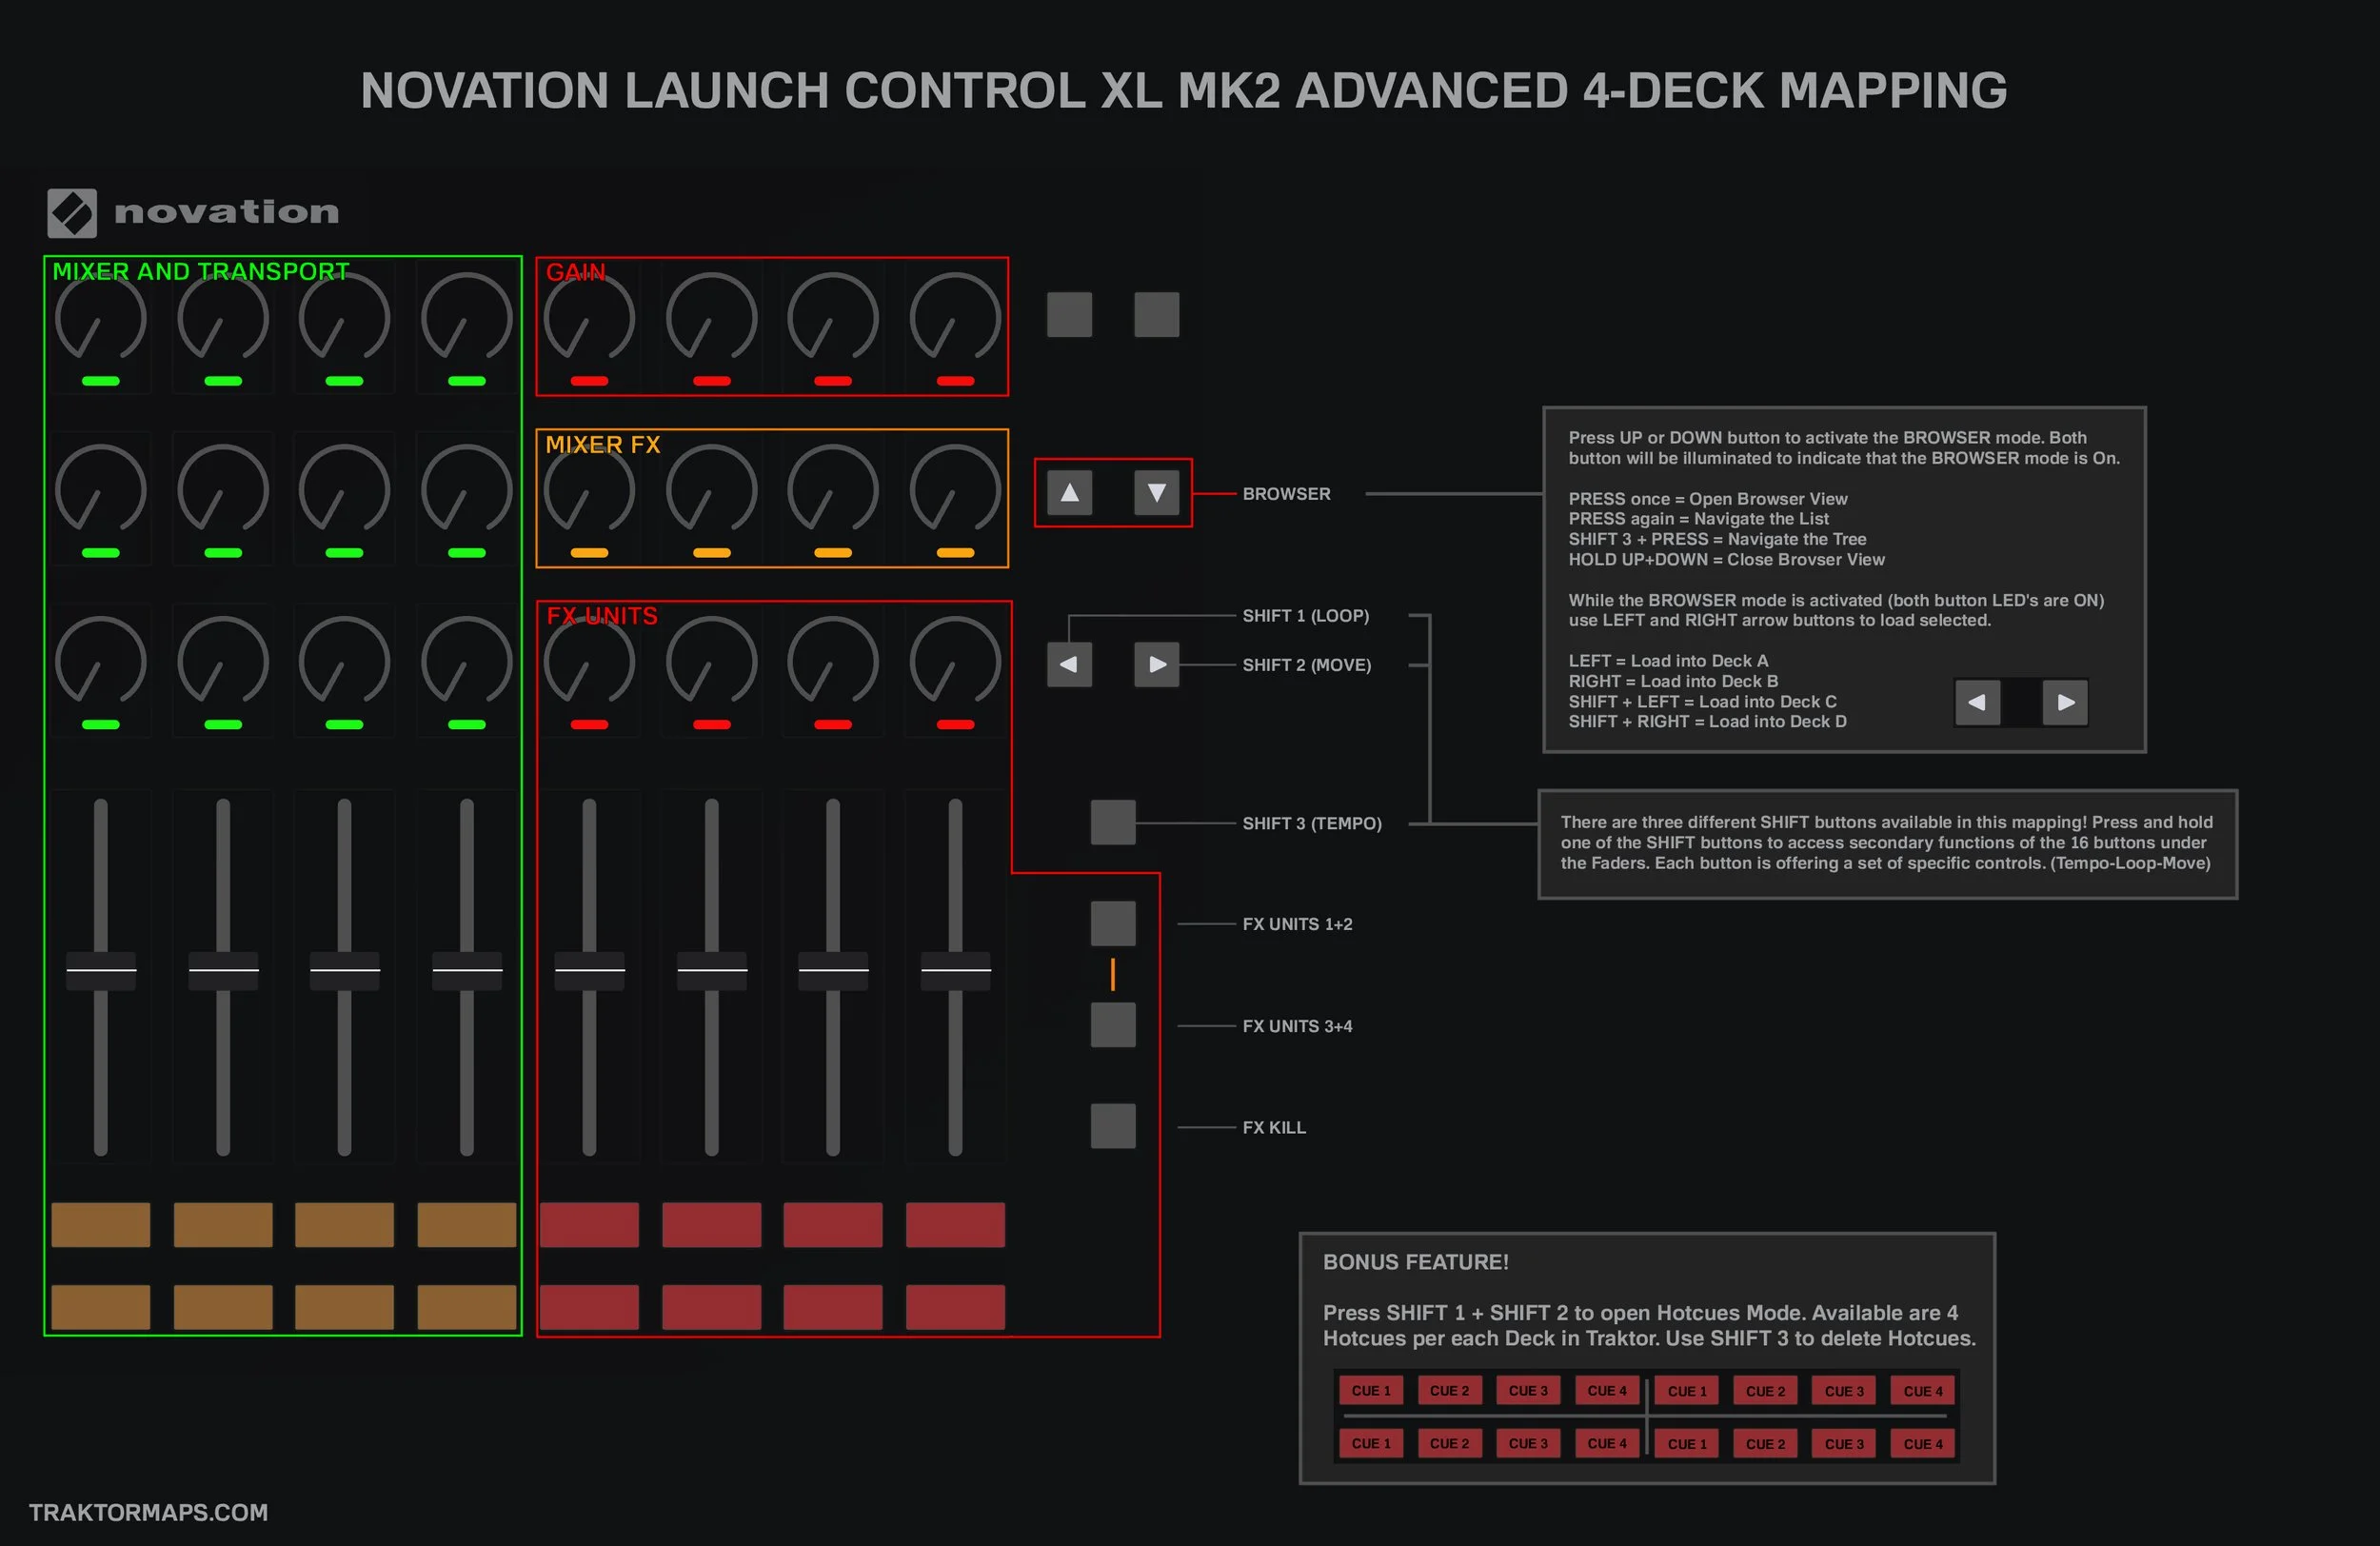Viewport: 2380px width, 1546px height.
Task: Click the TRAKTORMAPS.COM link
Action: pos(148,1512)
